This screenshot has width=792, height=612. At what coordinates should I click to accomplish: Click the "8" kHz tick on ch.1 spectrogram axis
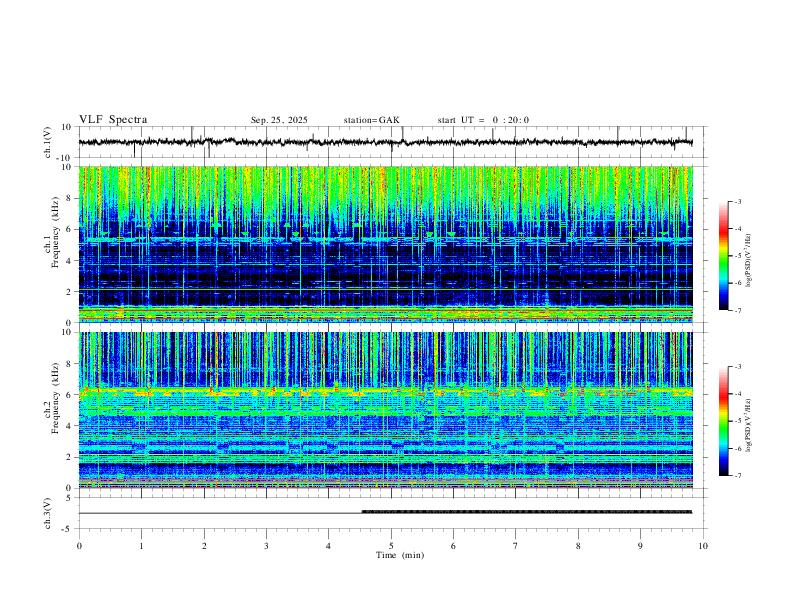(69, 198)
